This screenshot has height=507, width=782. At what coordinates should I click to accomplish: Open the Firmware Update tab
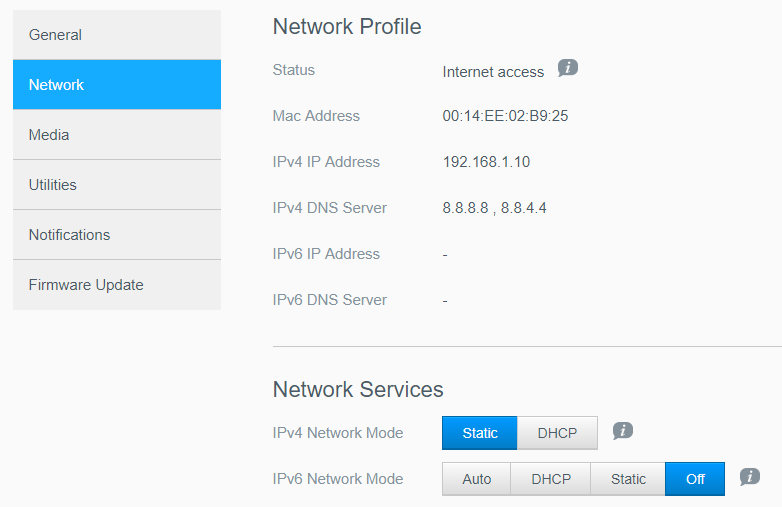117,285
